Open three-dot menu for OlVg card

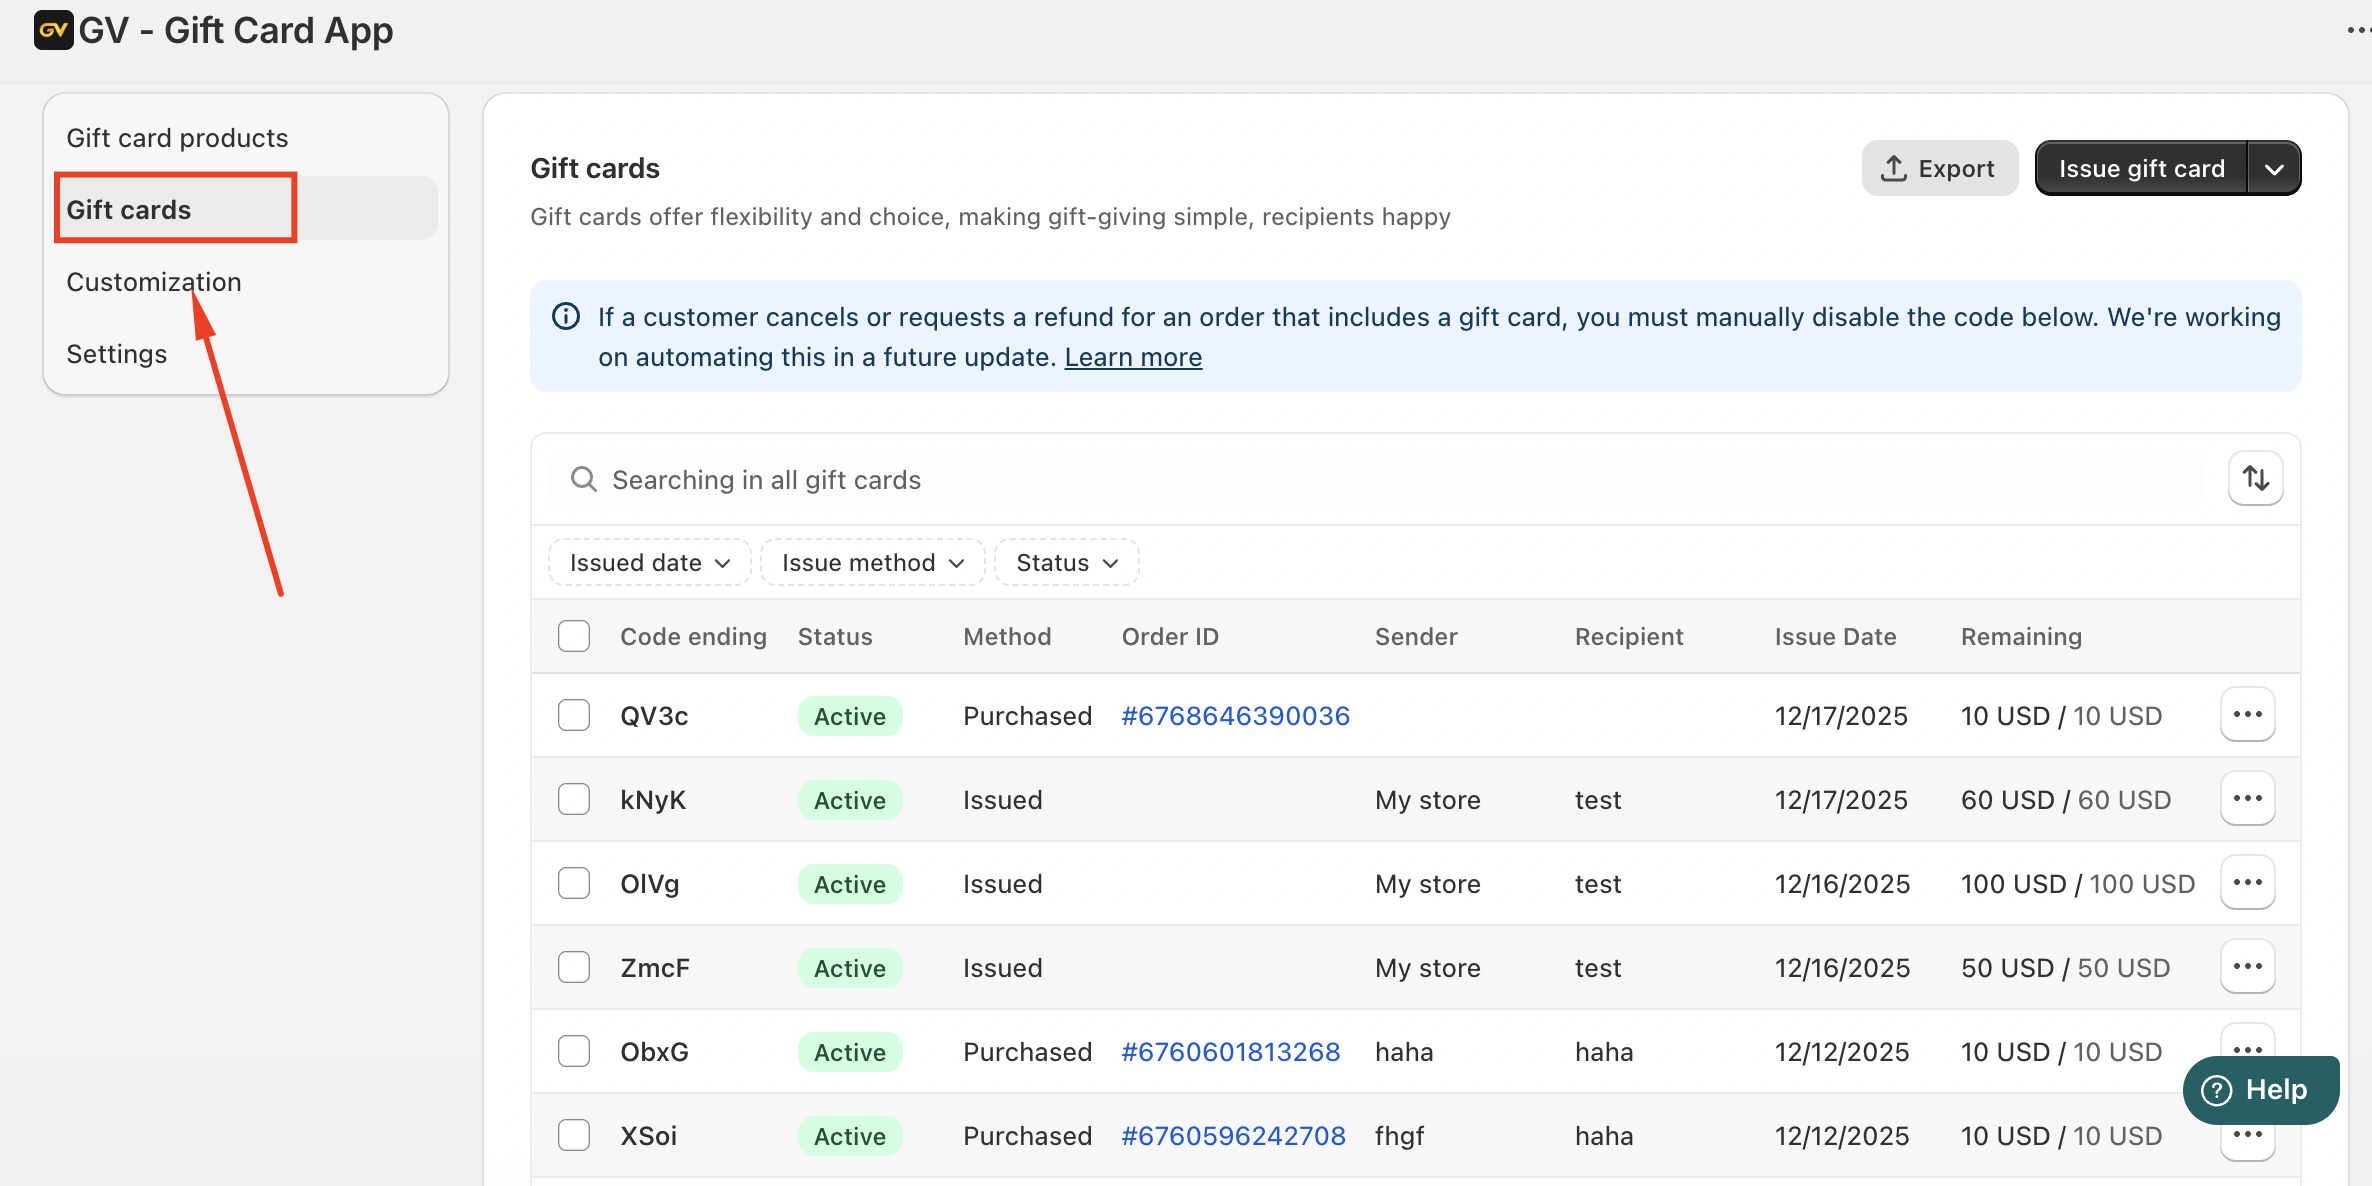pos(2247,883)
